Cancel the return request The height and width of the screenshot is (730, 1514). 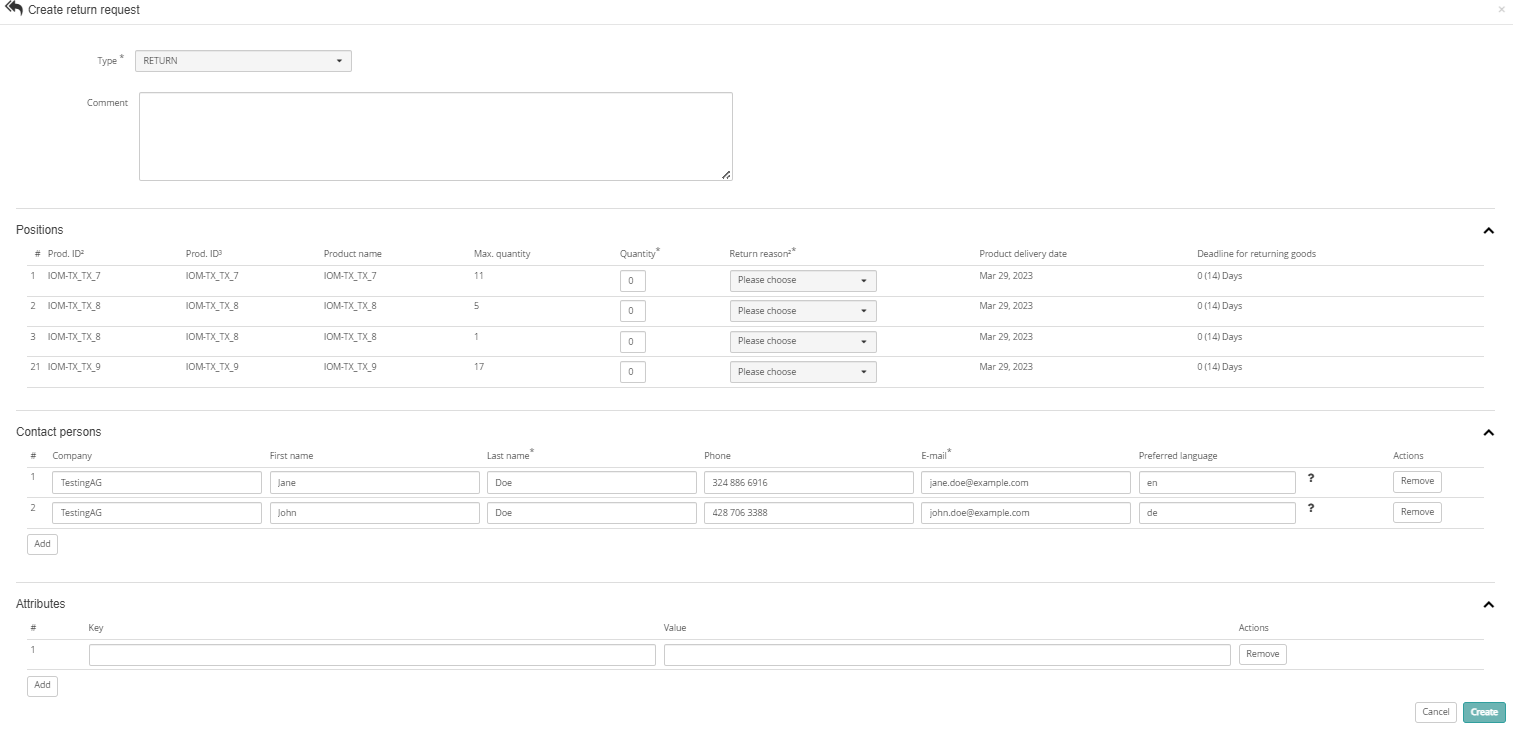tap(1436, 712)
